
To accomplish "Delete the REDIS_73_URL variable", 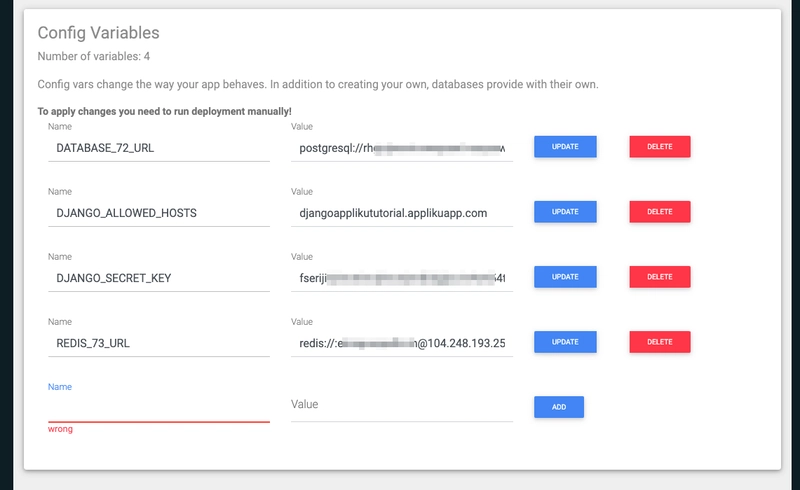I will tap(660, 342).
